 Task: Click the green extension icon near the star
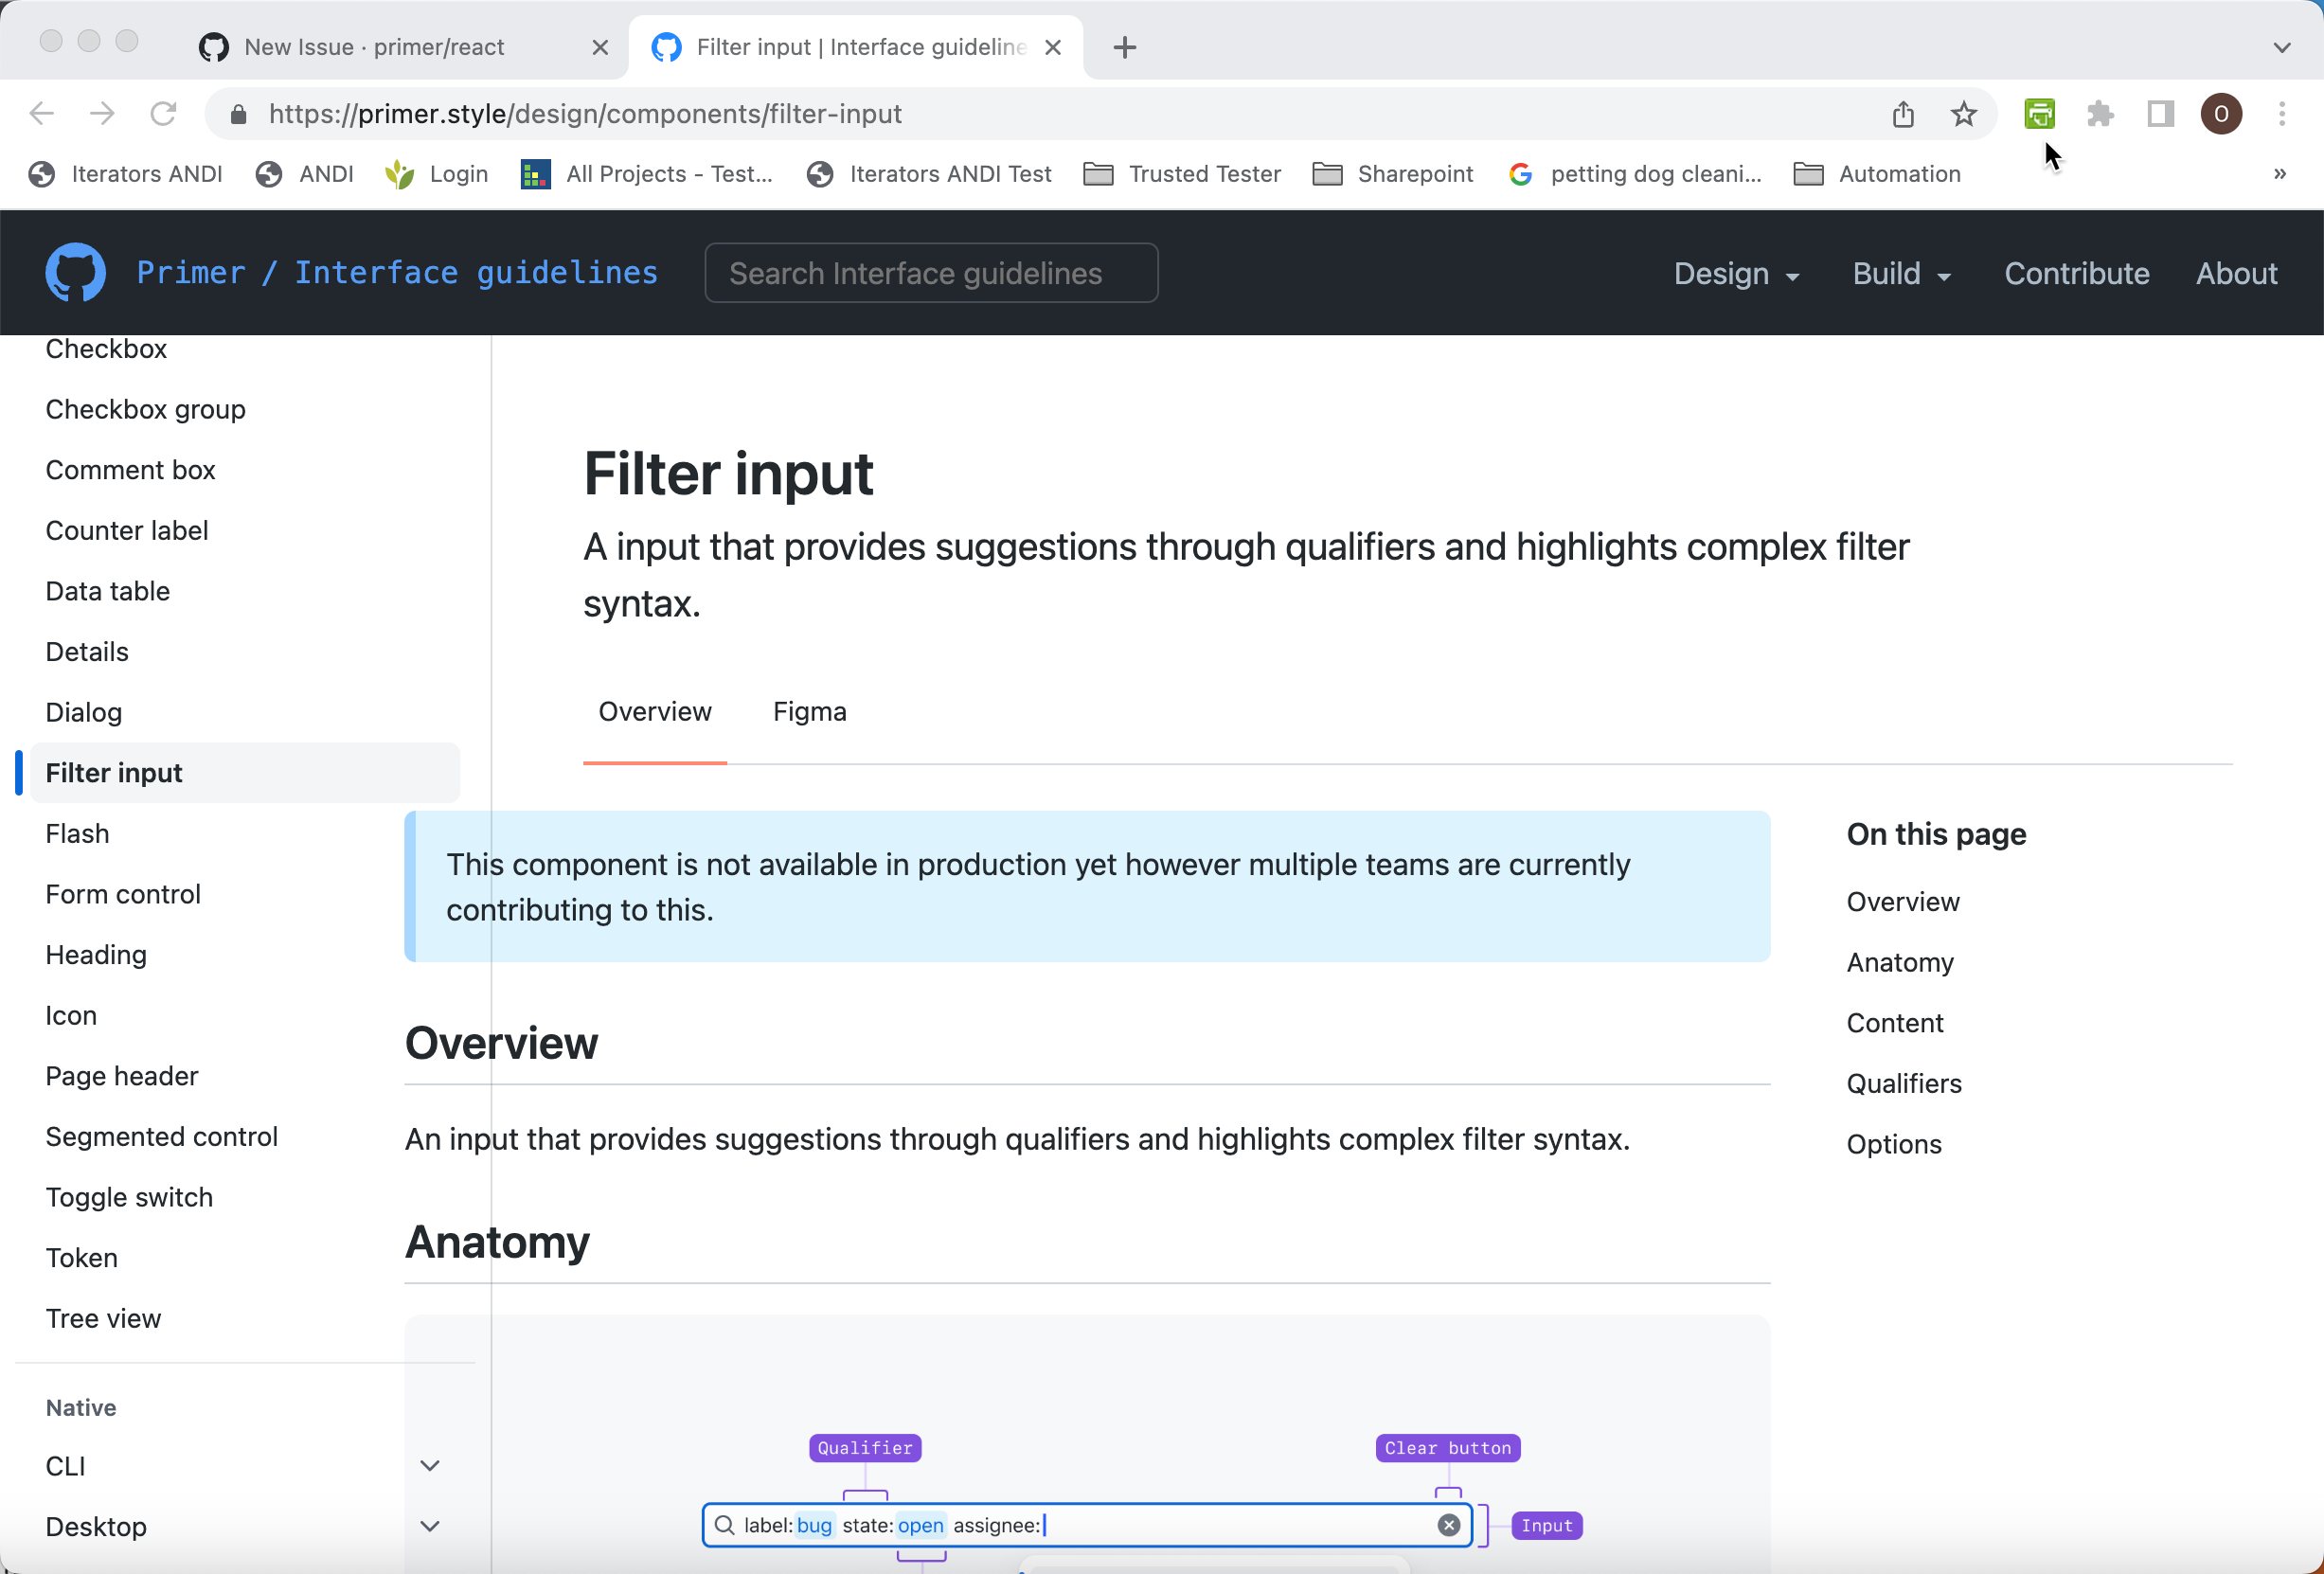tap(2040, 113)
